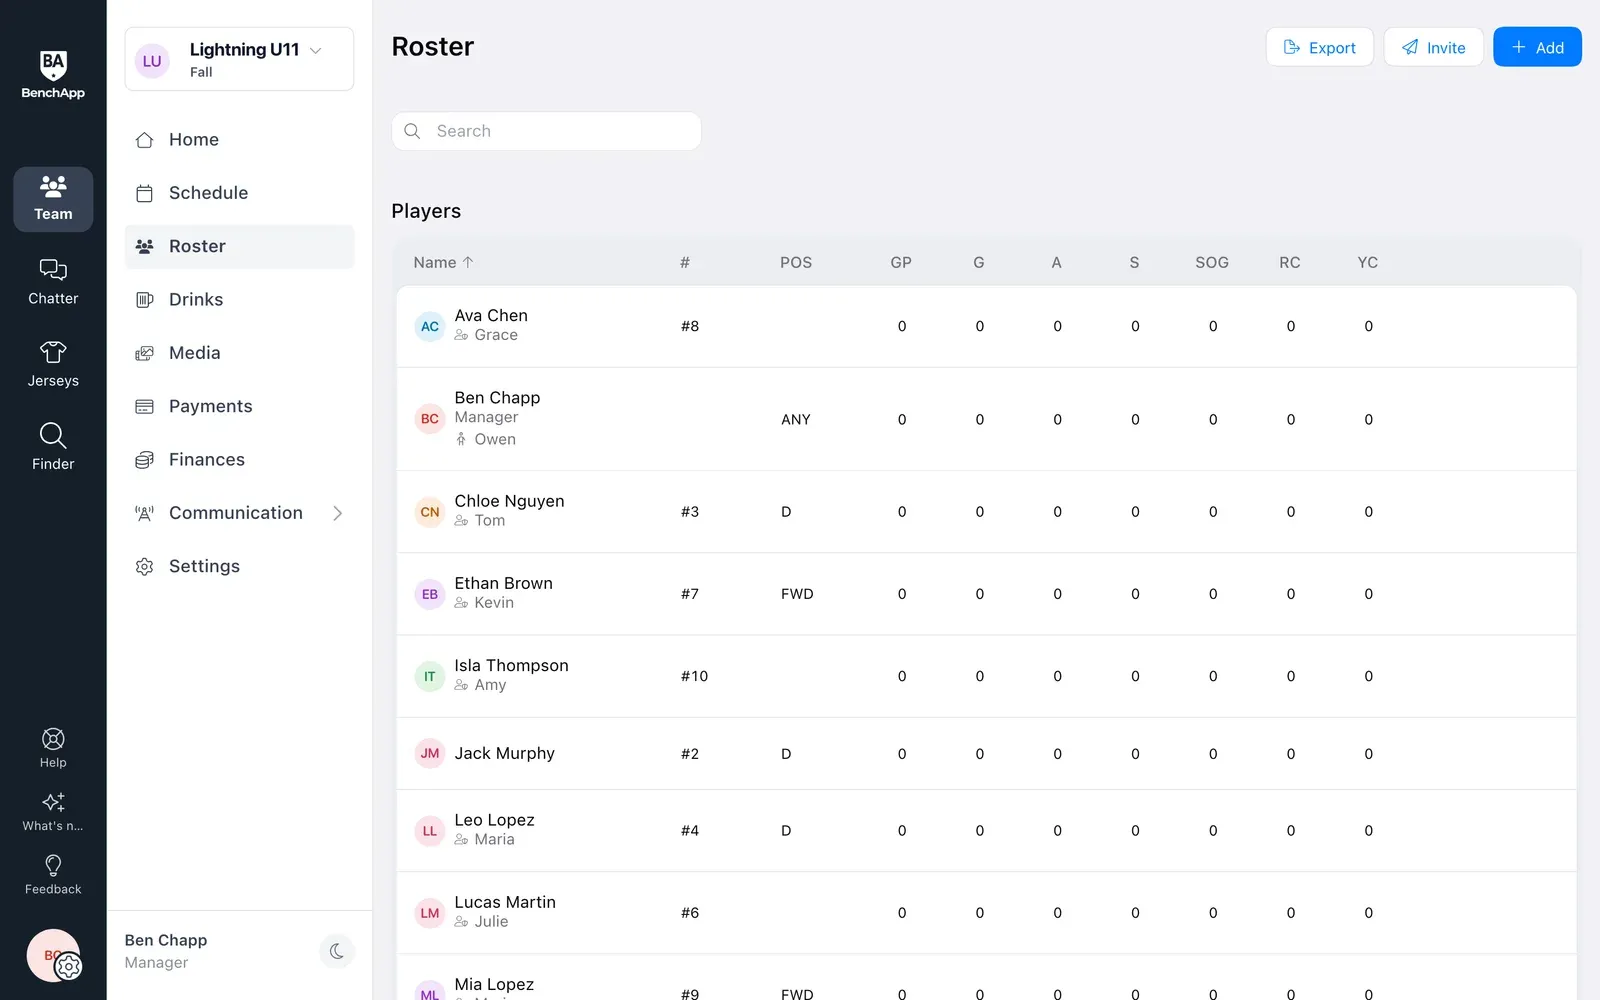This screenshot has height=1000, width=1600.
Task: Open Mia Lopez player name
Action: pyautogui.click(x=494, y=984)
